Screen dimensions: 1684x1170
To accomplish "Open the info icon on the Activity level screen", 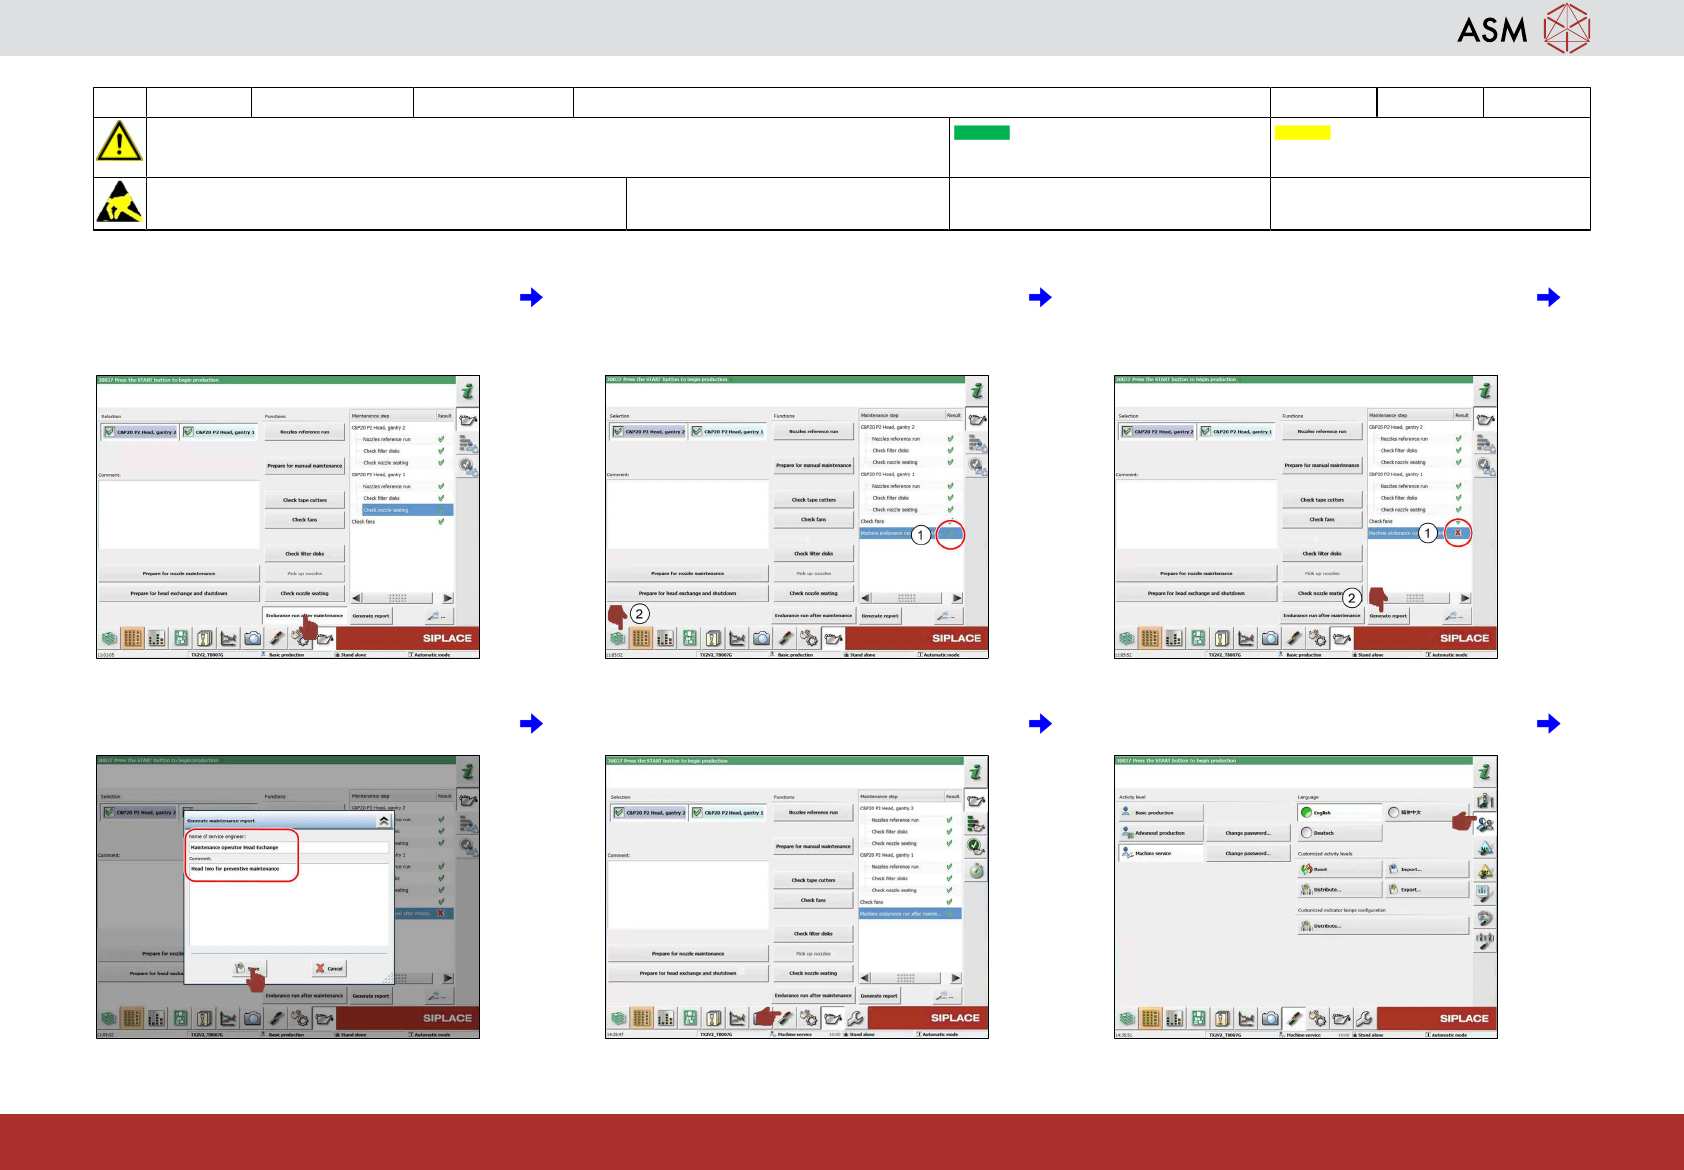I will pos(1485,771).
